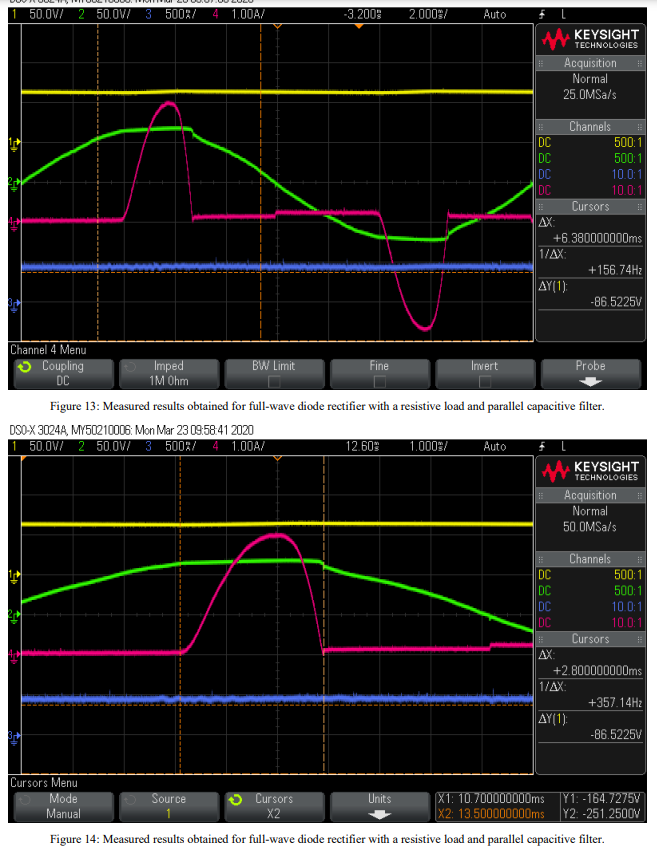
Task: Click channel 3 ground marker in Figure 13
Action: pos(14,304)
